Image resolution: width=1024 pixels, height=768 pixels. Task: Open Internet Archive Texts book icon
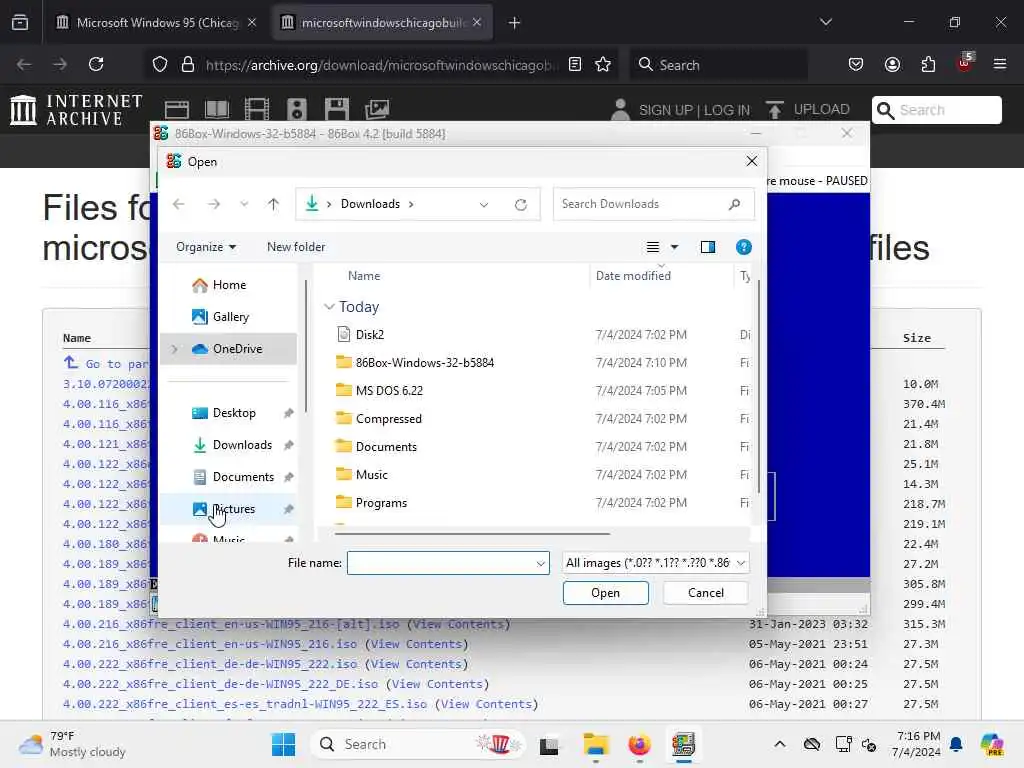tap(217, 109)
